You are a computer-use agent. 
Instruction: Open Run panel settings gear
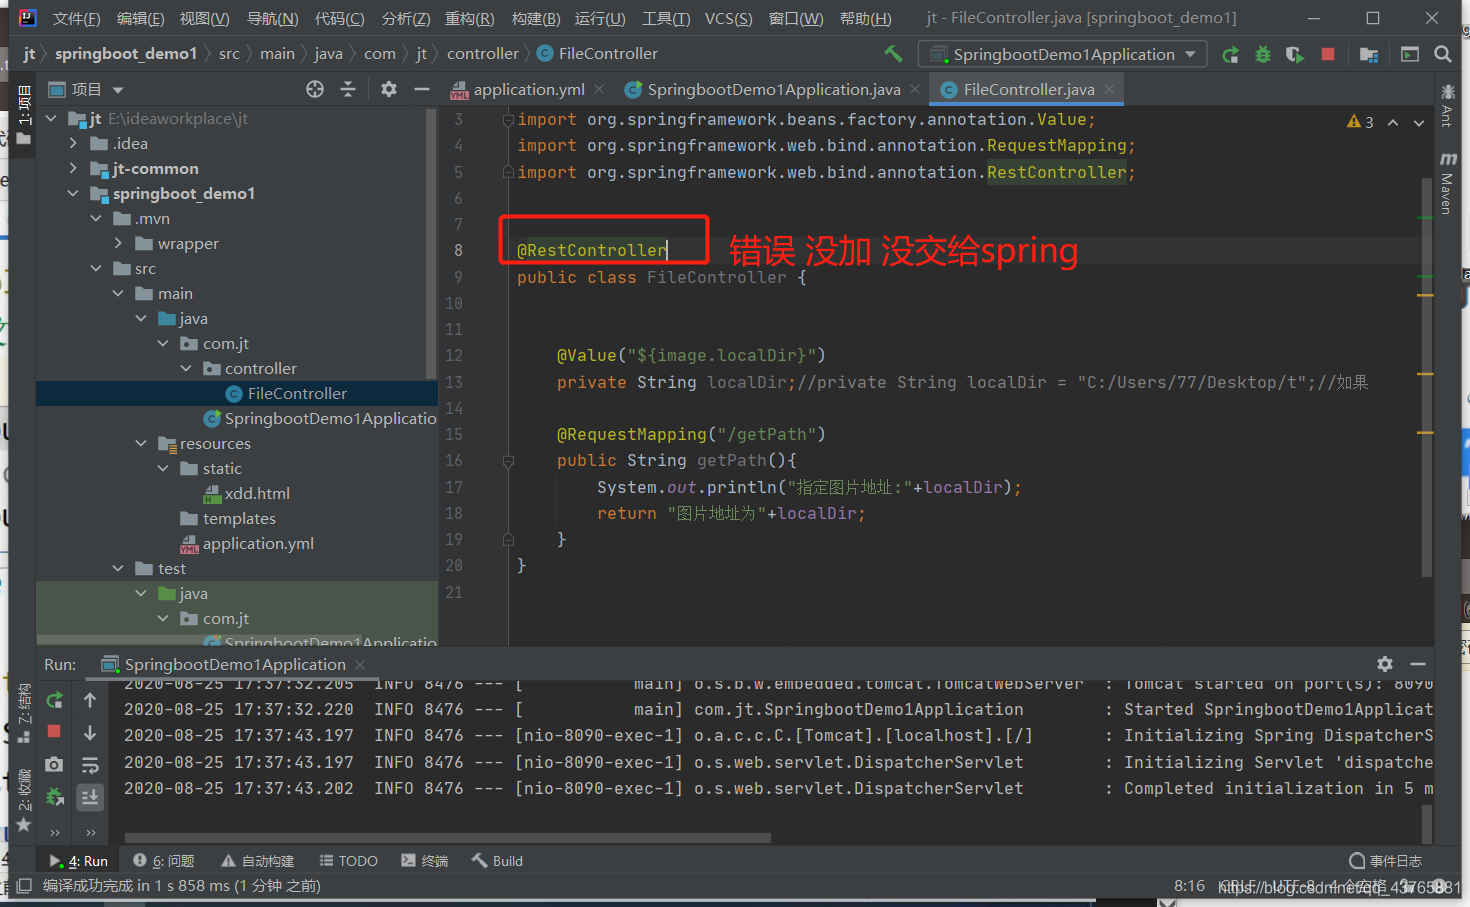tap(1385, 664)
